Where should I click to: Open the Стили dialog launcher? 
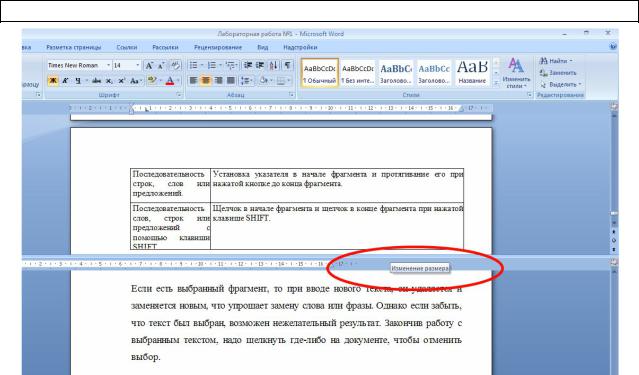tap(529, 95)
